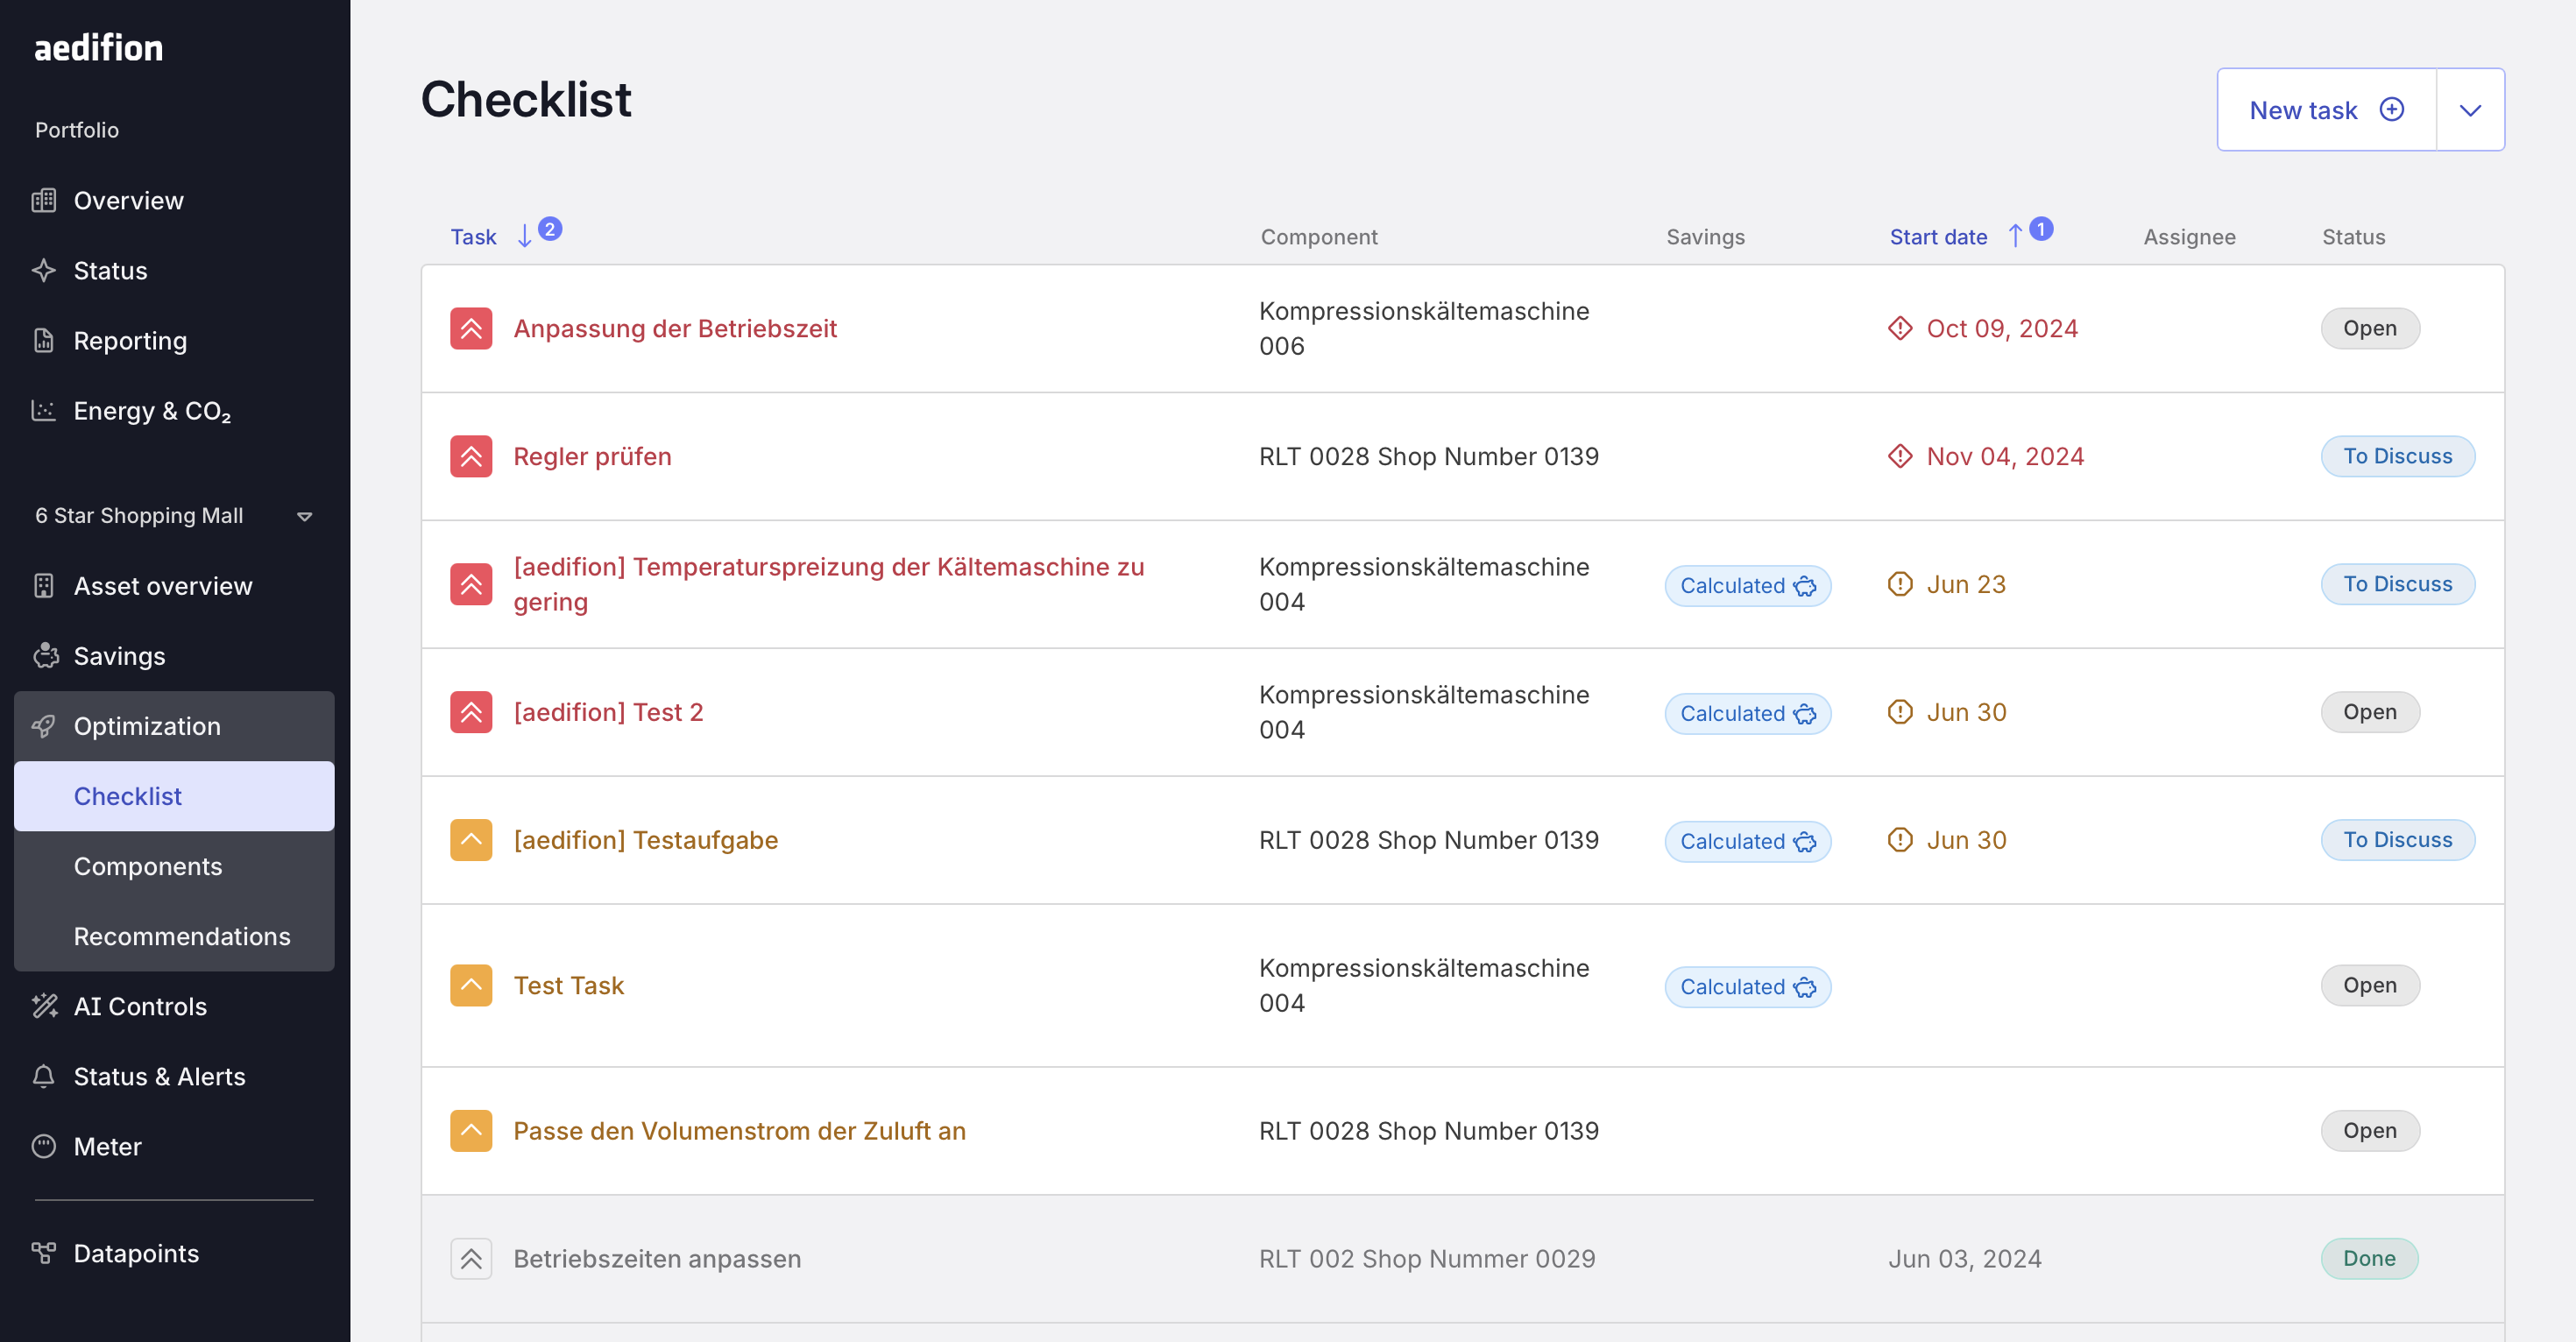Image resolution: width=2576 pixels, height=1342 pixels.
Task: Toggle Task column sort order arrow
Action: [524, 237]
